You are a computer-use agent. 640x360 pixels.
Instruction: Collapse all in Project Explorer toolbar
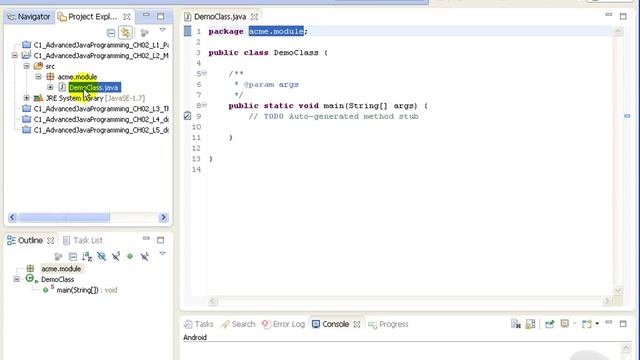[x=111, y=33]
